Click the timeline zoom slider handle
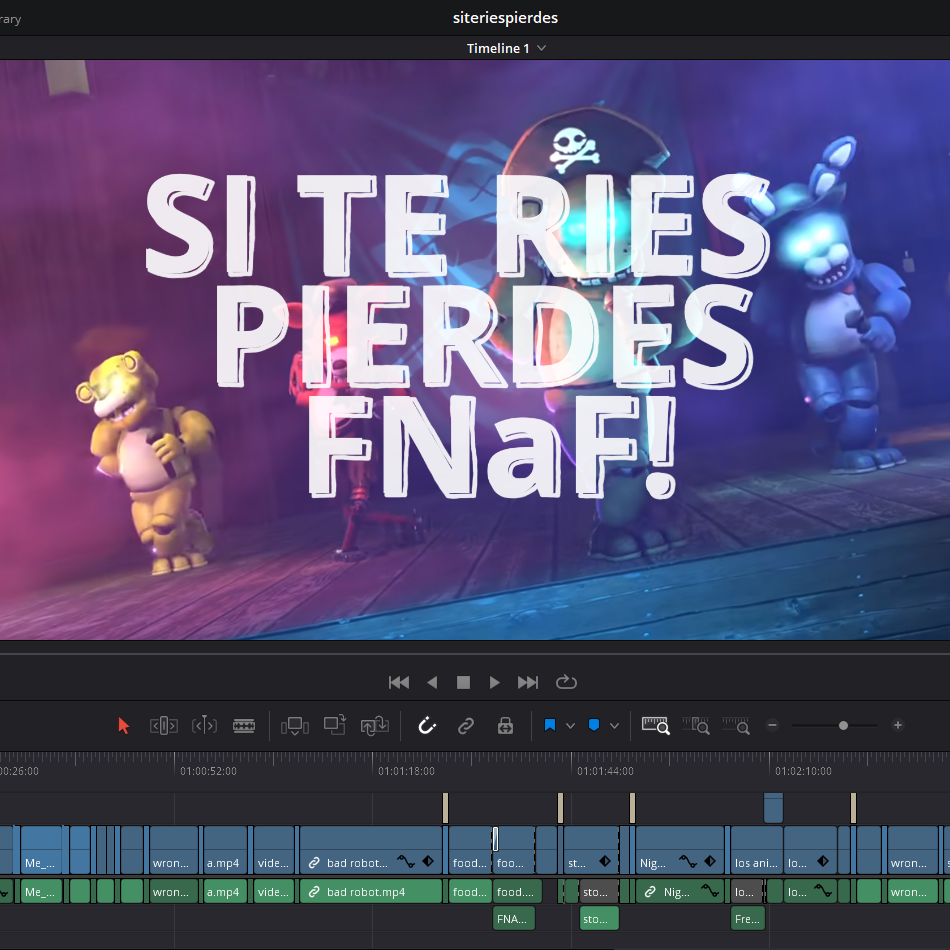The image size is (950, 950). pos(844,726)
